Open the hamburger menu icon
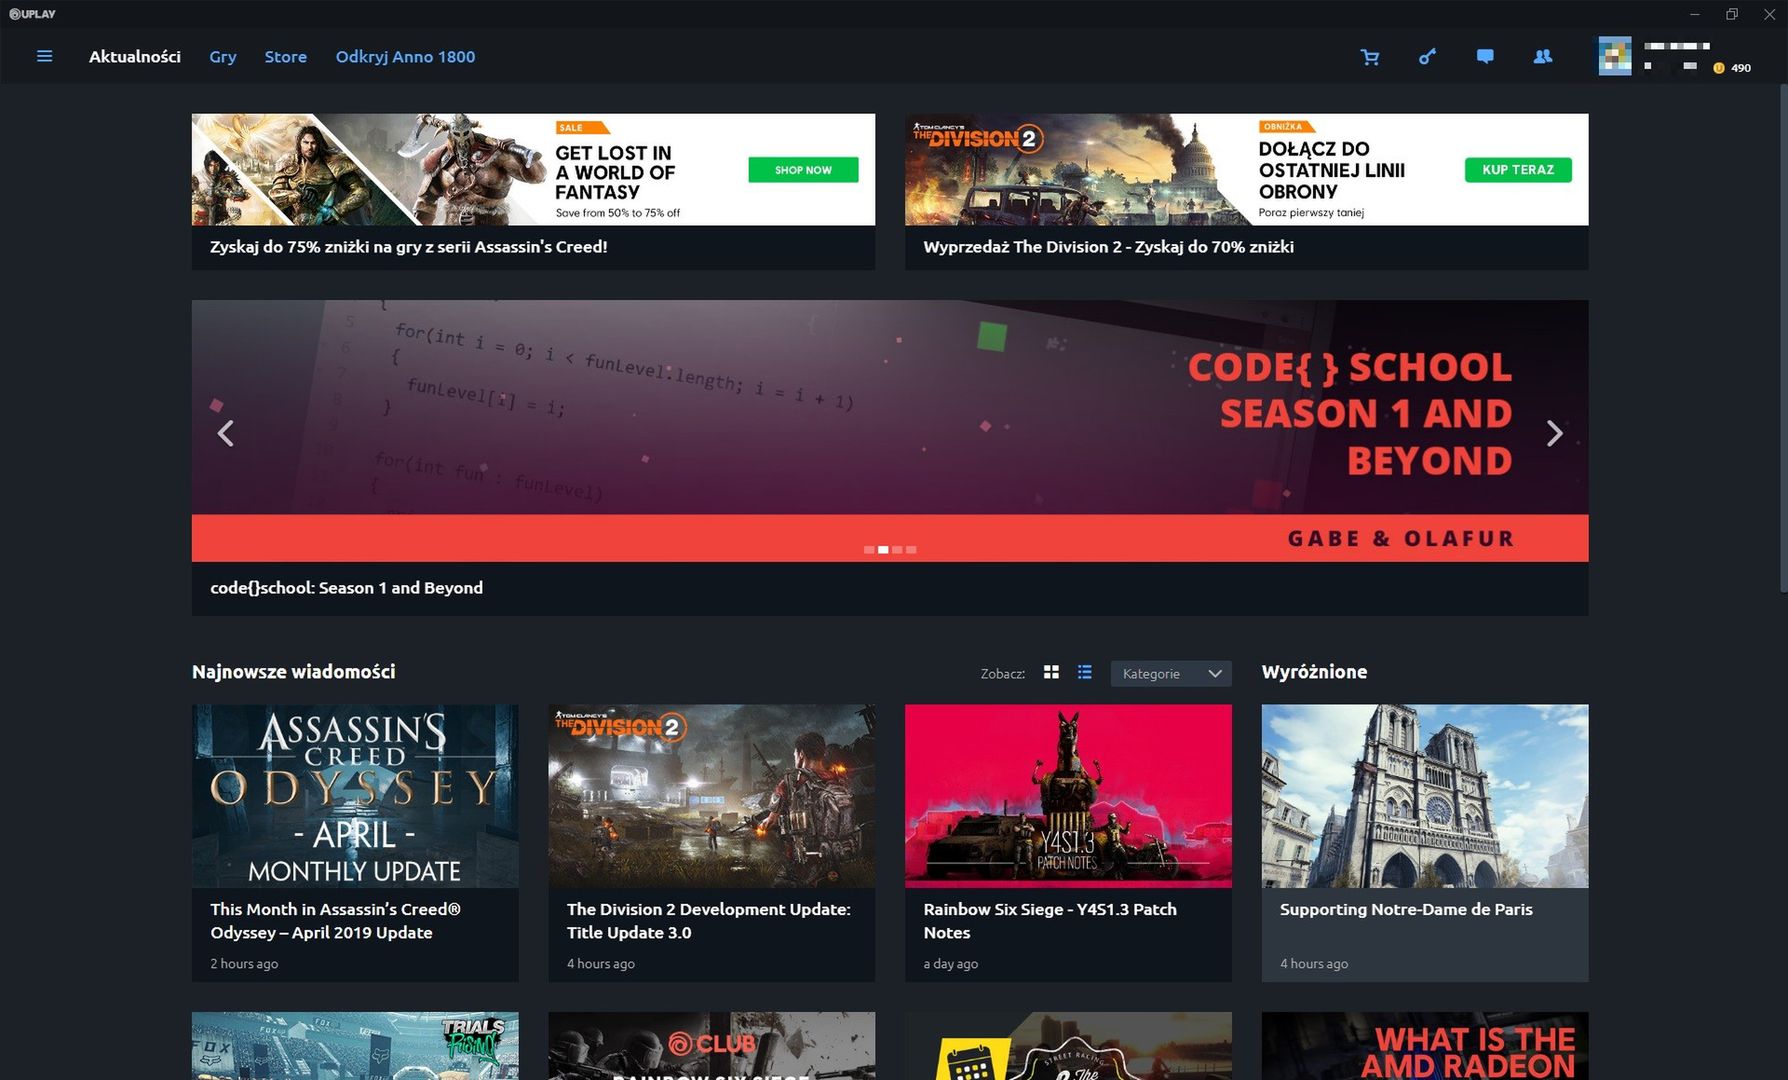Viewport: 1788px width, 1080px height. 44,56
